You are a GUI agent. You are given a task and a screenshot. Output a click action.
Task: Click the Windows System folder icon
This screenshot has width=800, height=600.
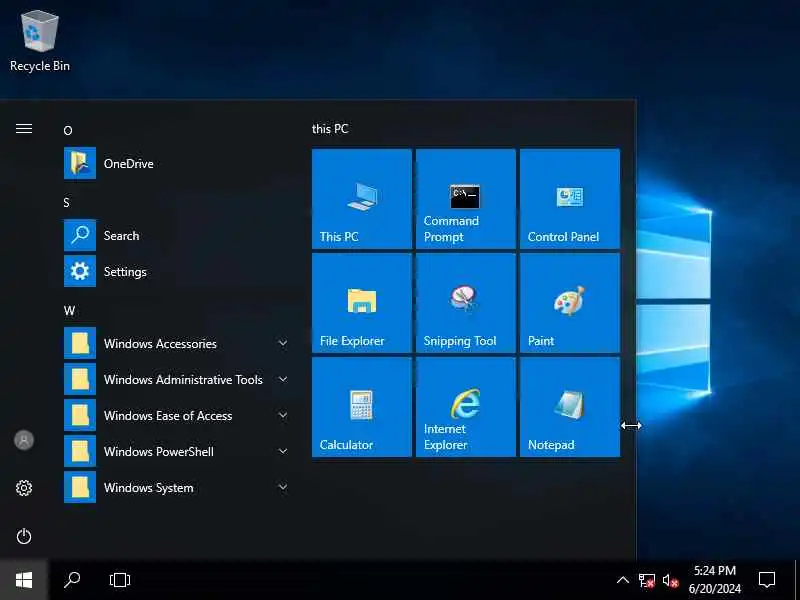80,487
